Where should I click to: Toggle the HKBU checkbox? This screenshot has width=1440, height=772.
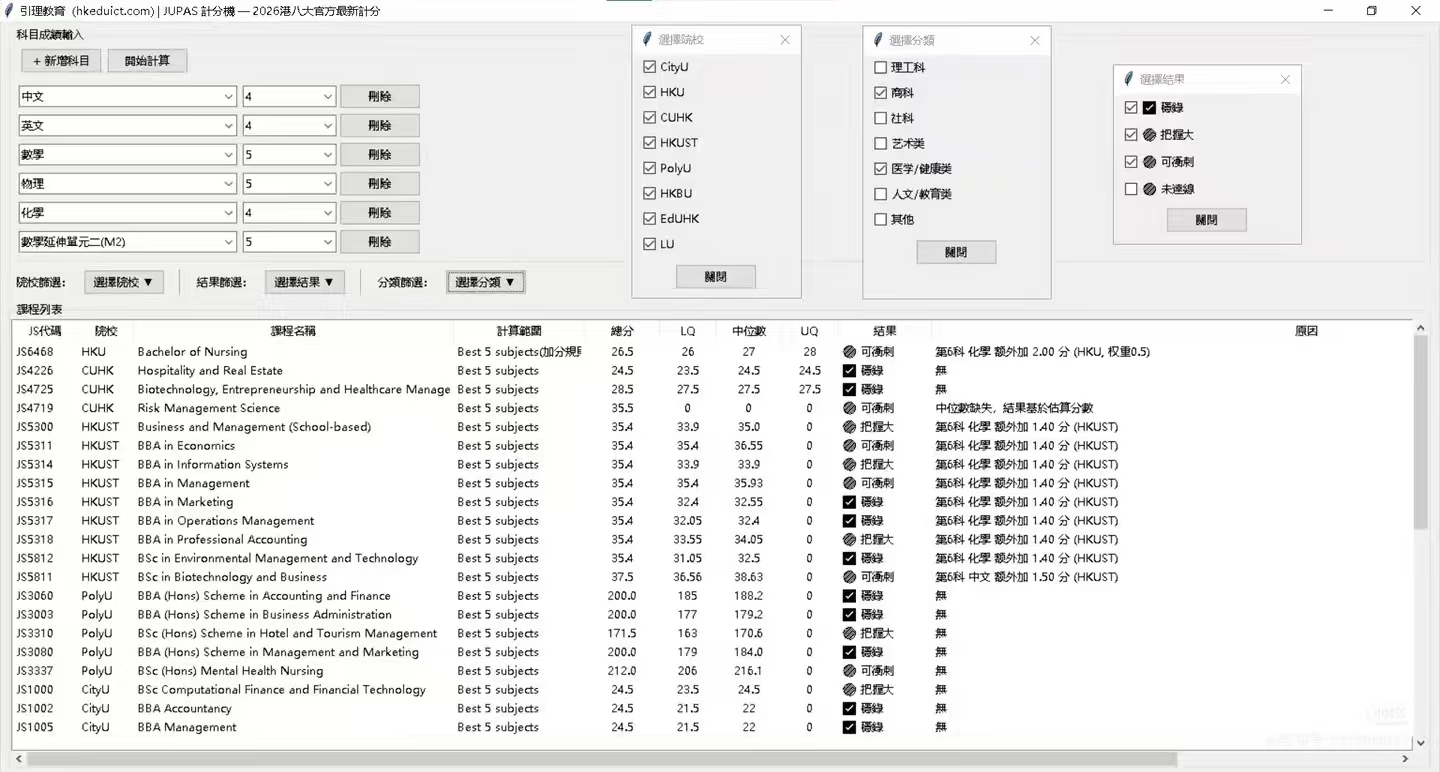(650, 193)
